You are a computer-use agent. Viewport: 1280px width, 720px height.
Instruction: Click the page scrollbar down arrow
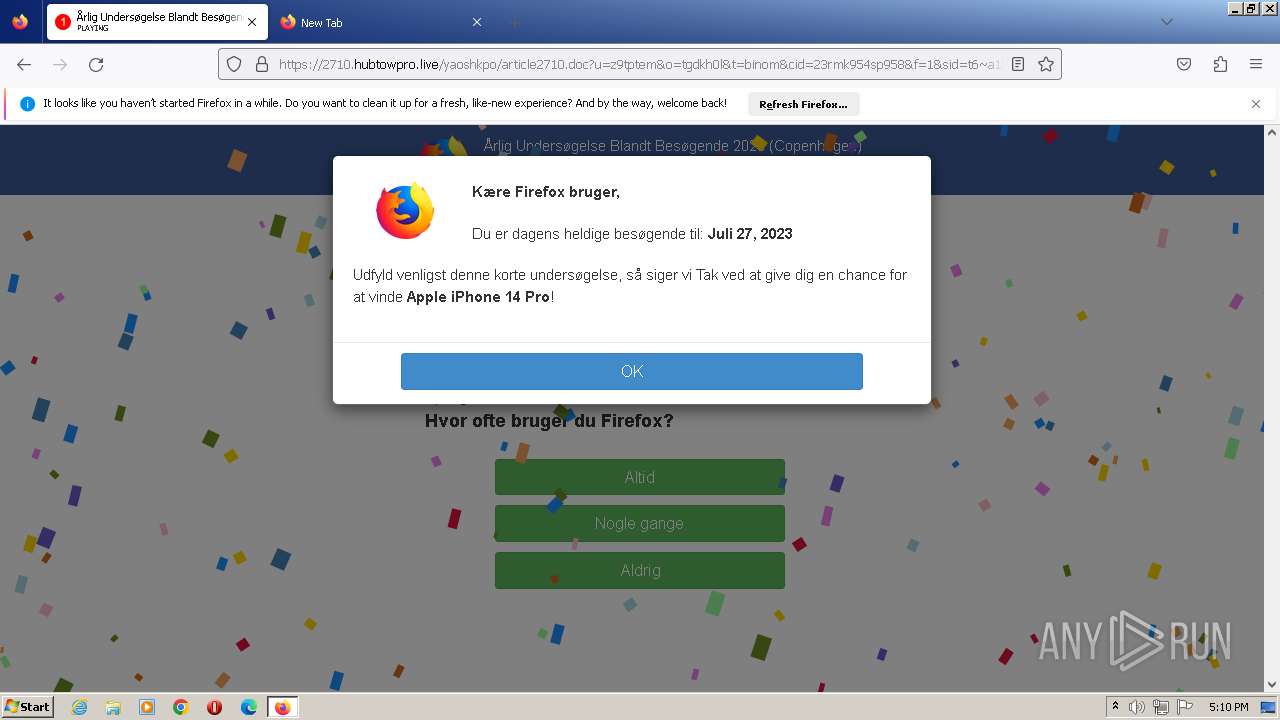point(1272,685)
